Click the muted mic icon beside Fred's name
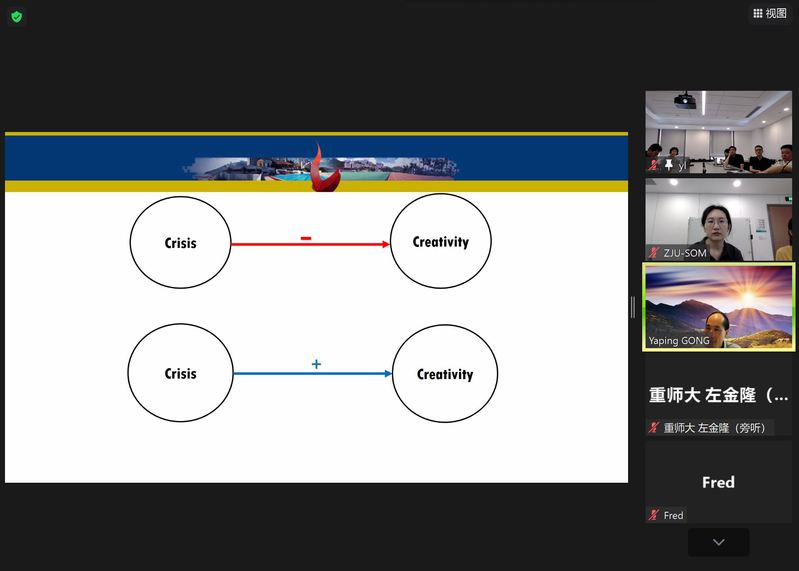799x571 pixels. [x=654, y=515]
